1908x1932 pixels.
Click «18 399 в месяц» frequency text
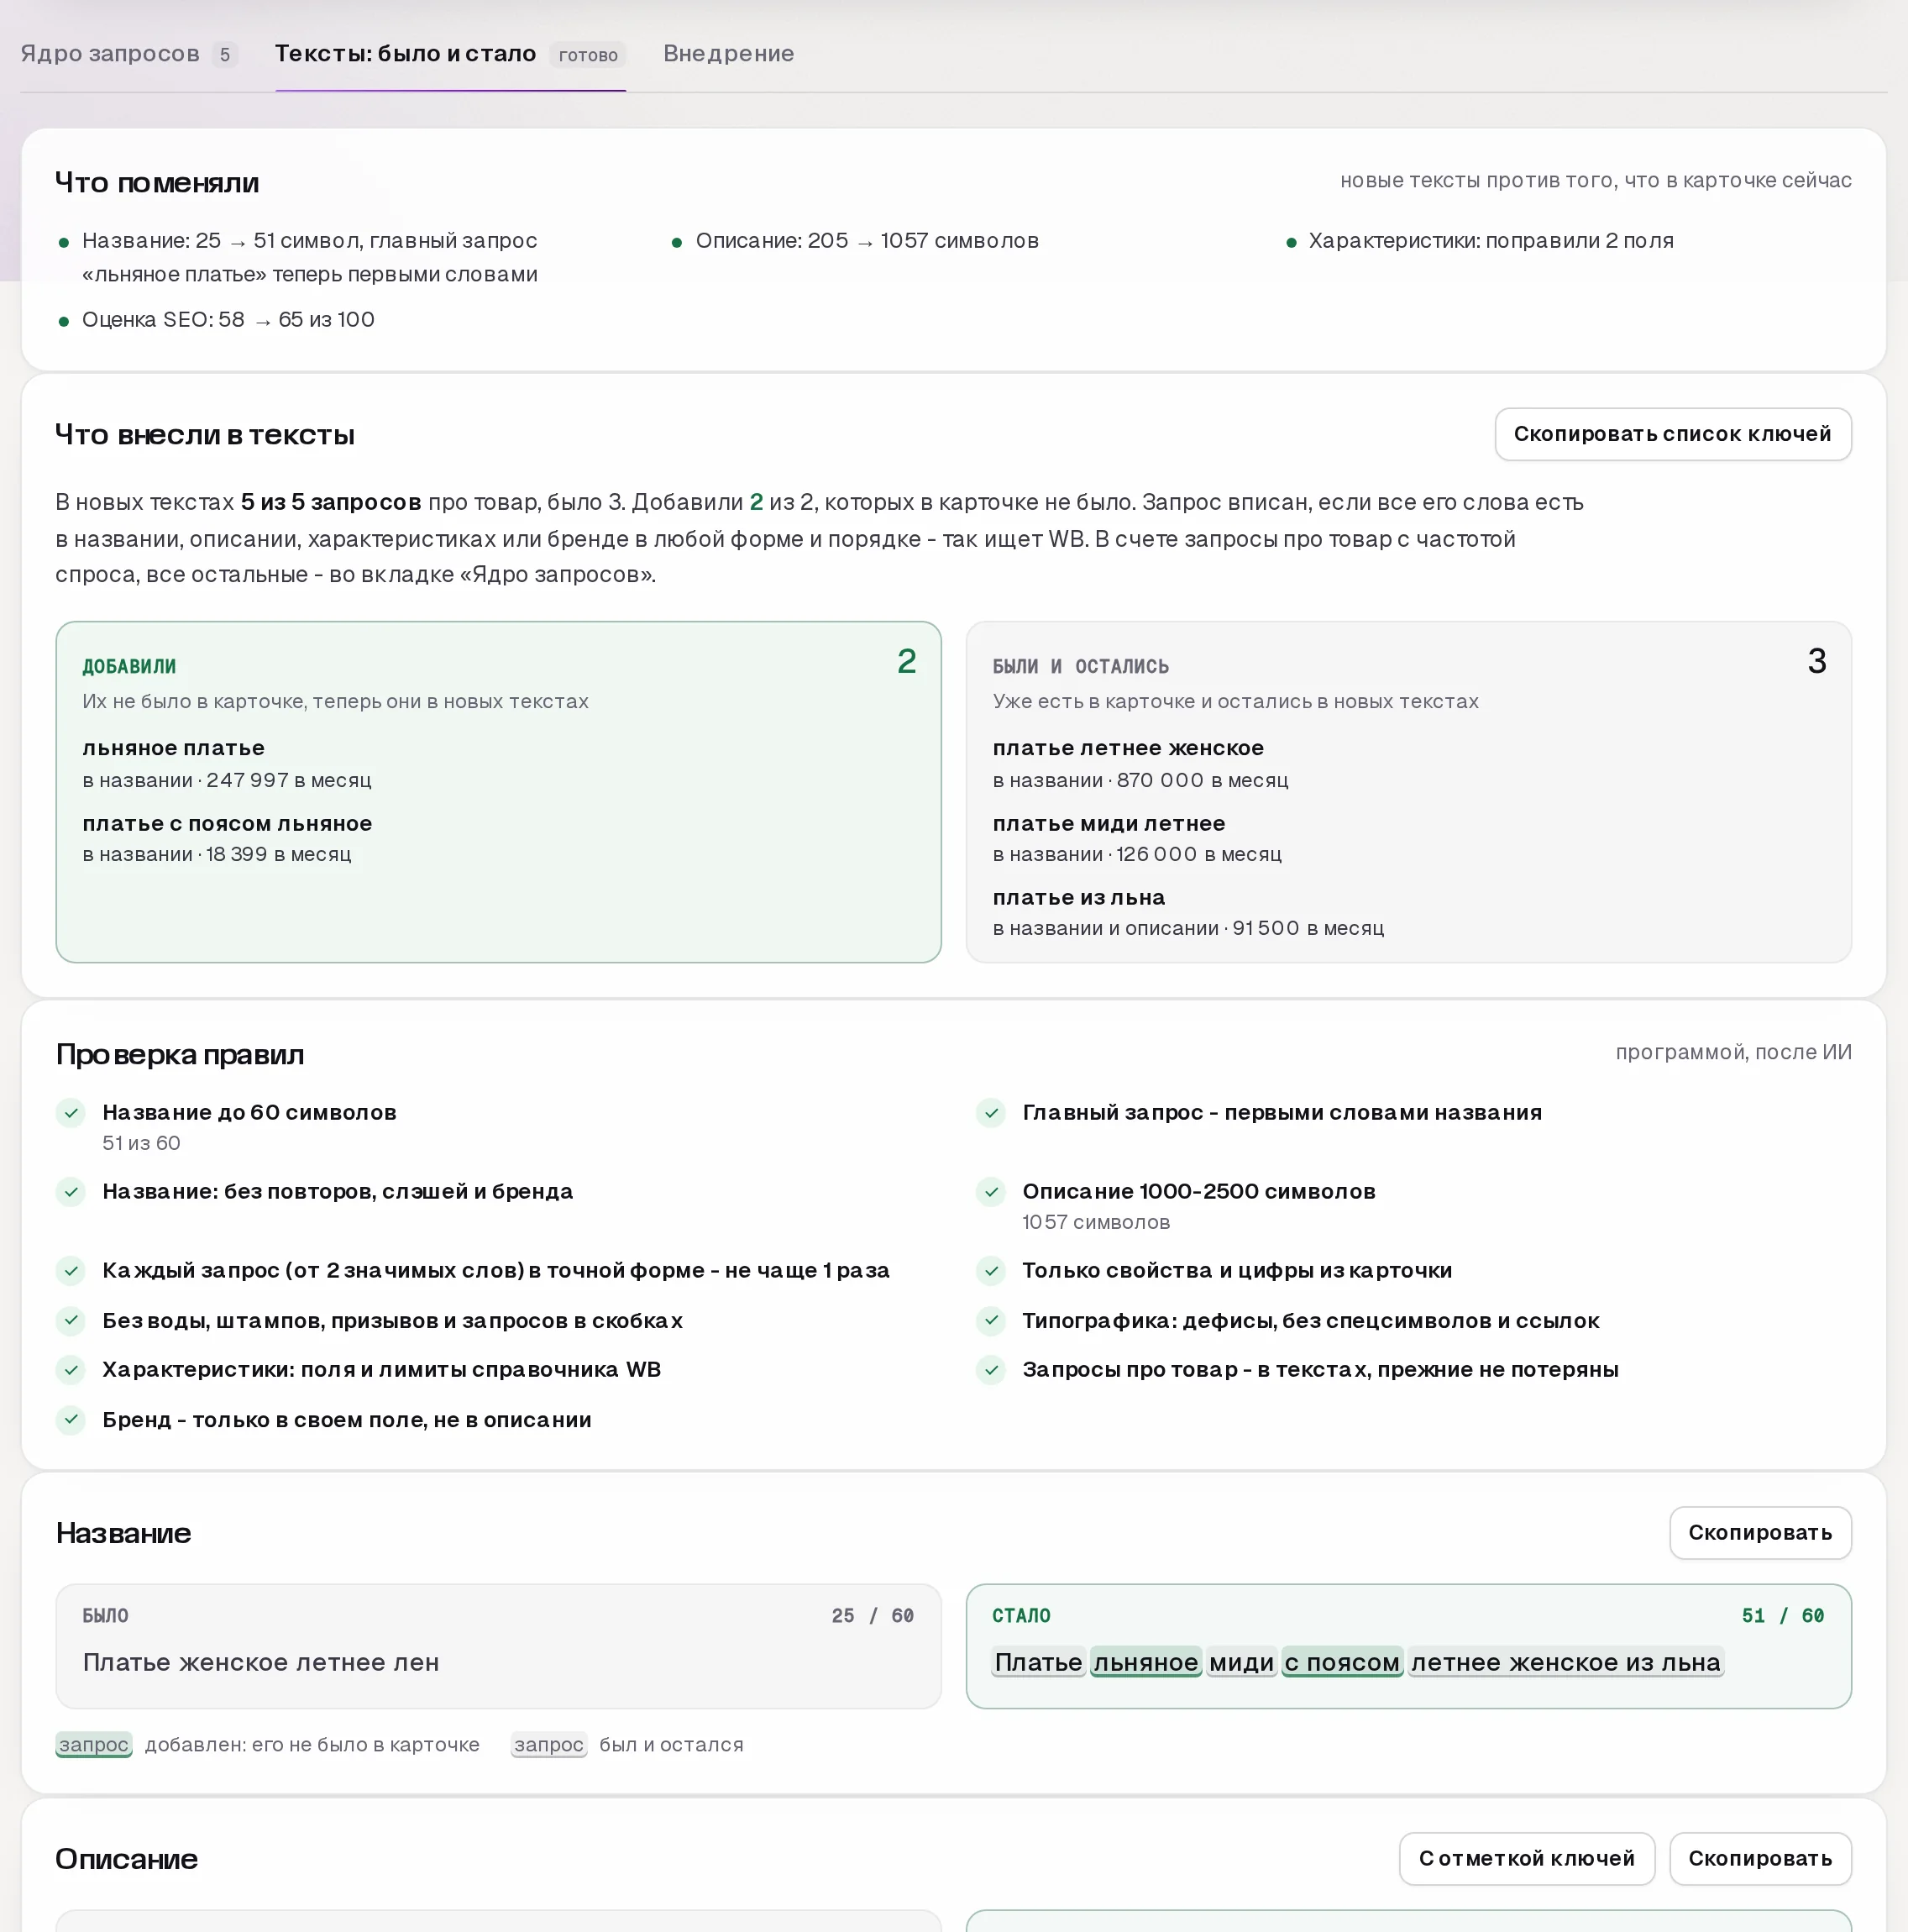click(279, 854)
